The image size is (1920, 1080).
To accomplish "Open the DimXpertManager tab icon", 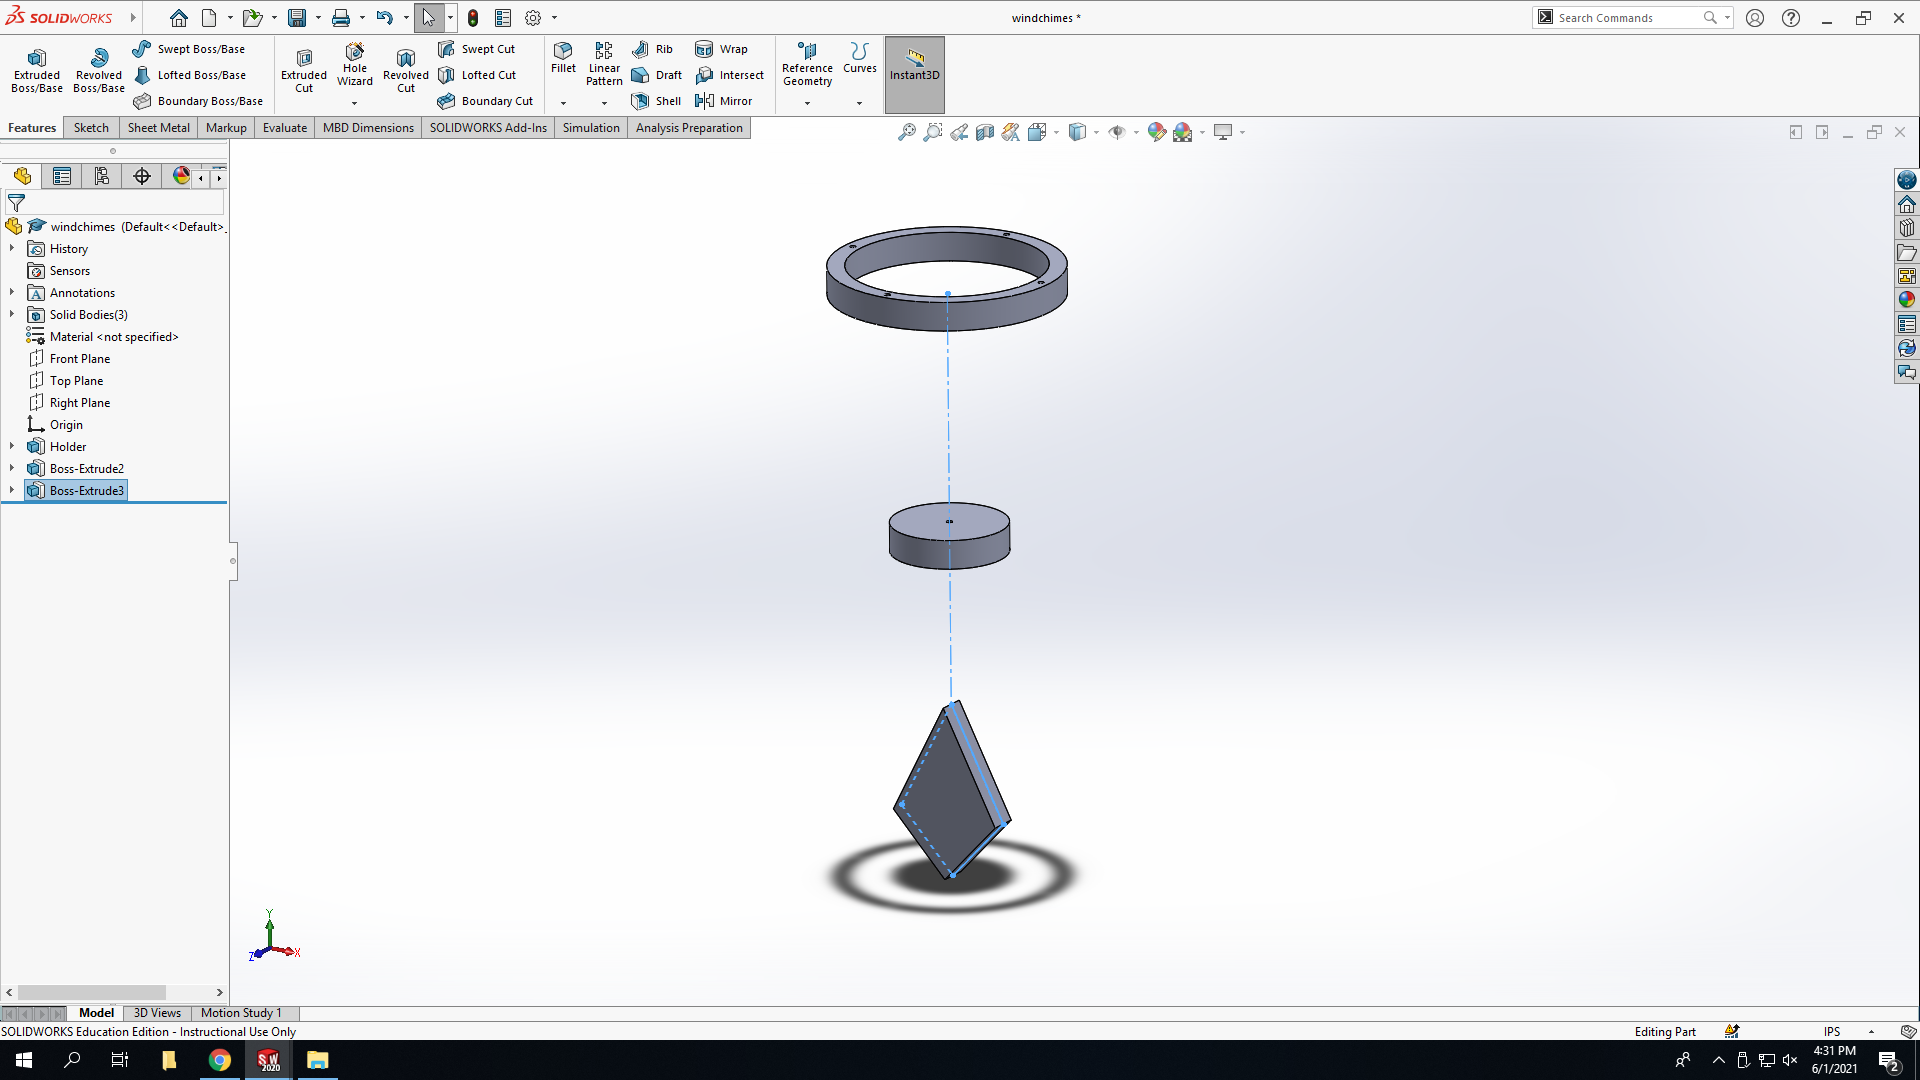I will 142,177.
